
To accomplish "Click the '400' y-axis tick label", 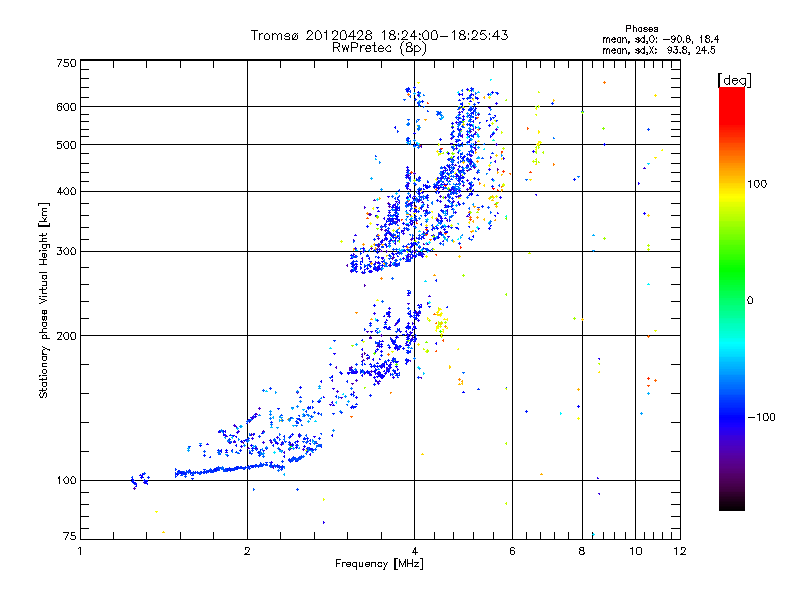I will pyautogui.click(x=66, y=191).
